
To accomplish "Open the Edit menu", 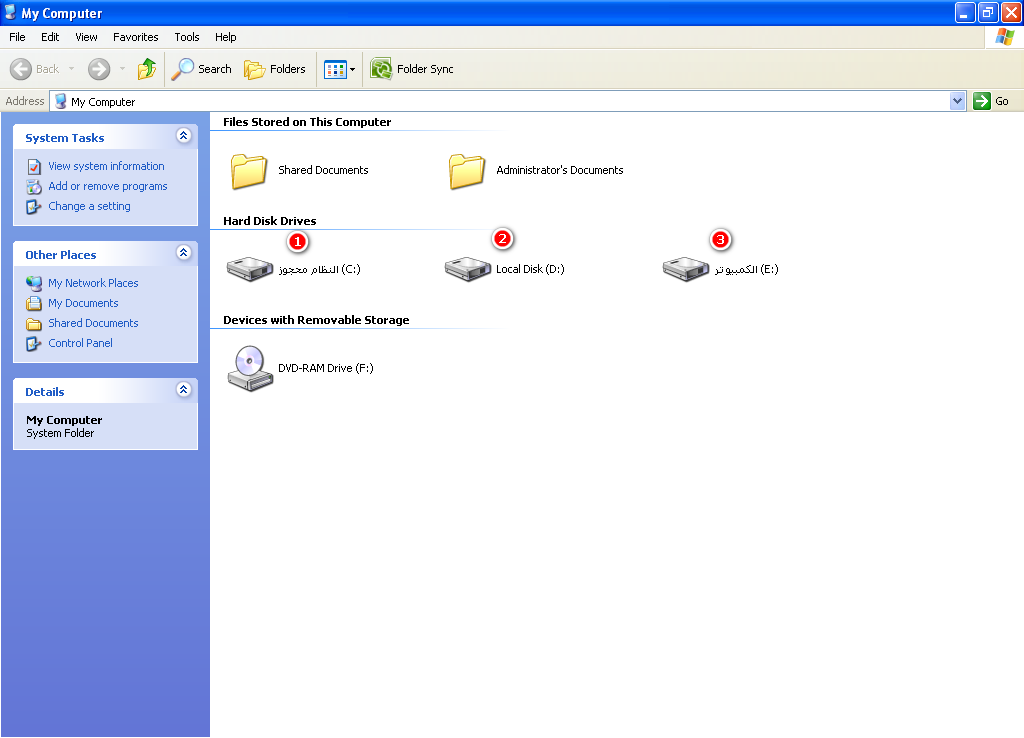I will pyautogui.click(x=50, y=37).
